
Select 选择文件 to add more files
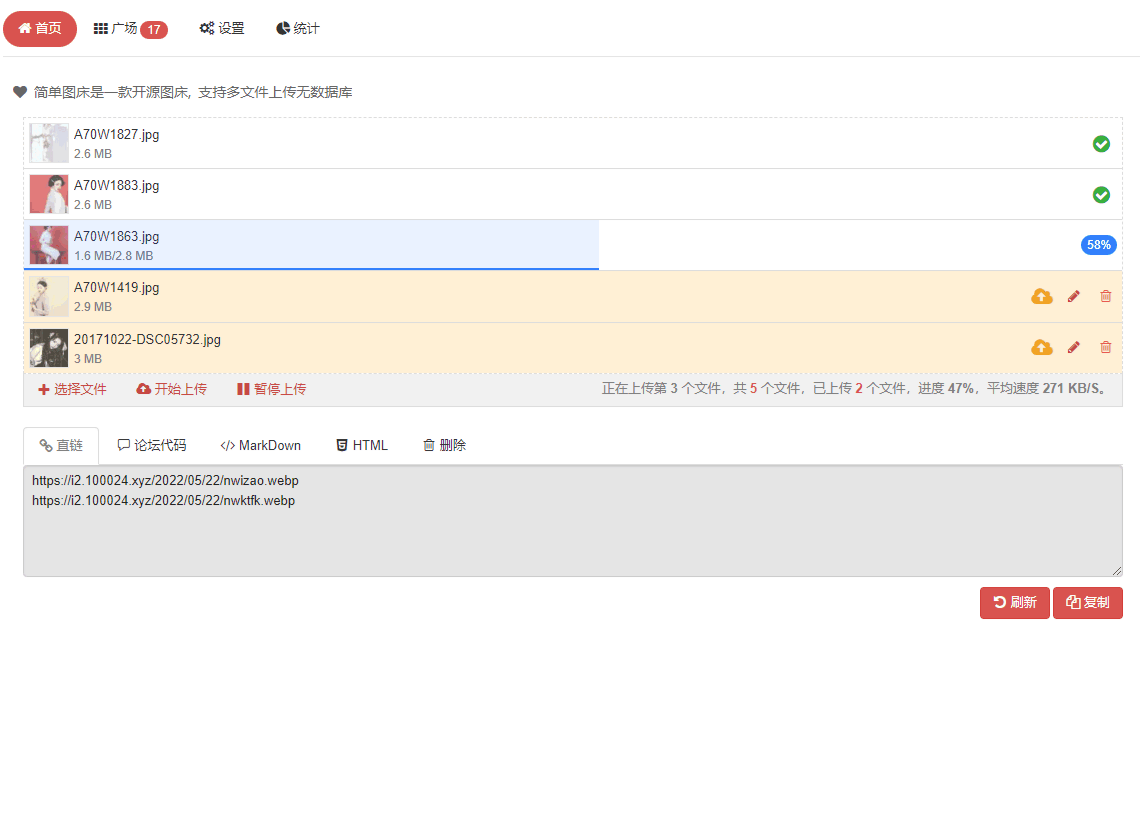point(71,389)
